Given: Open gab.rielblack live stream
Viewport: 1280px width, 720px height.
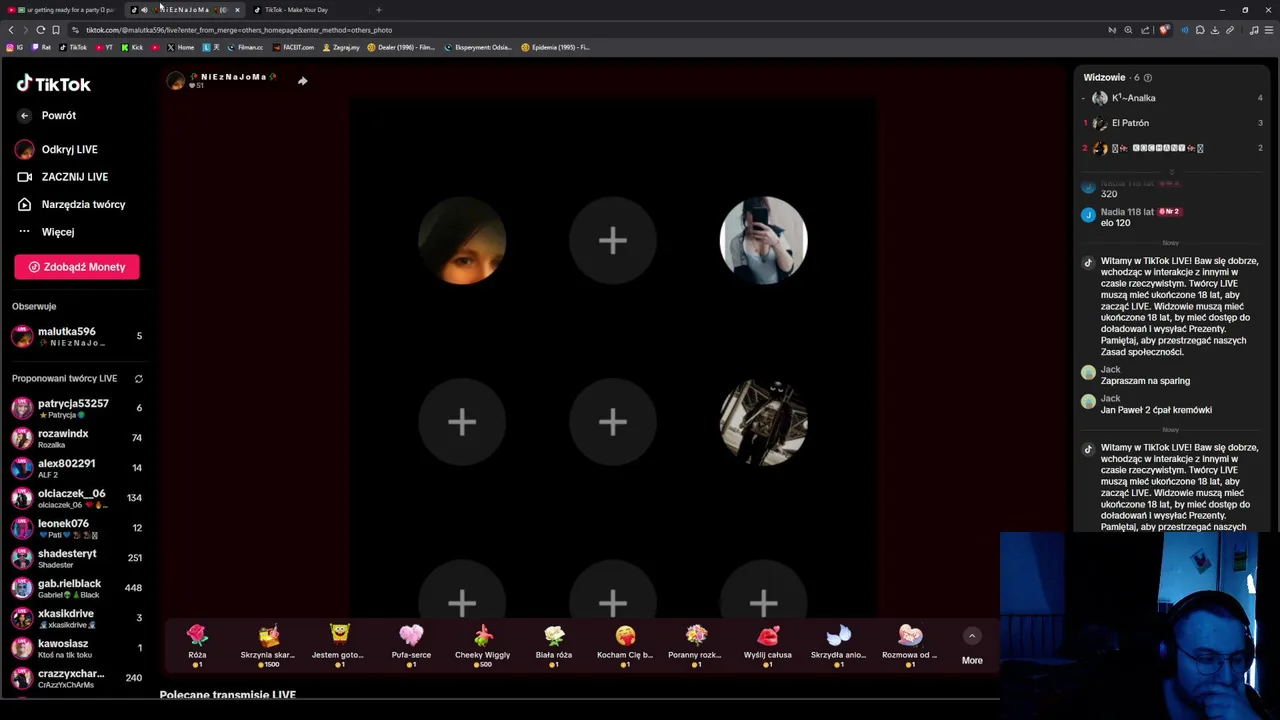Looking at the screenshot, I should pos(75,588).
